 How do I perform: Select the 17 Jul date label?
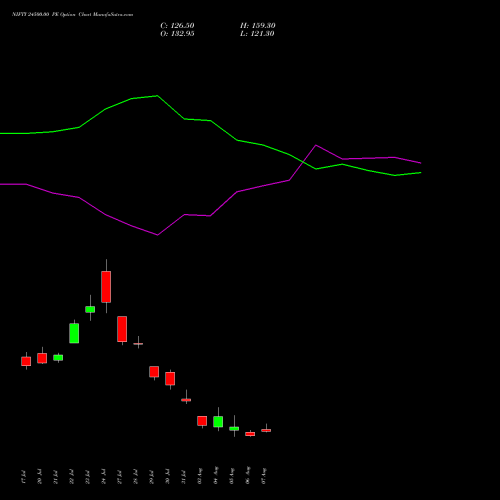[24, 477]
